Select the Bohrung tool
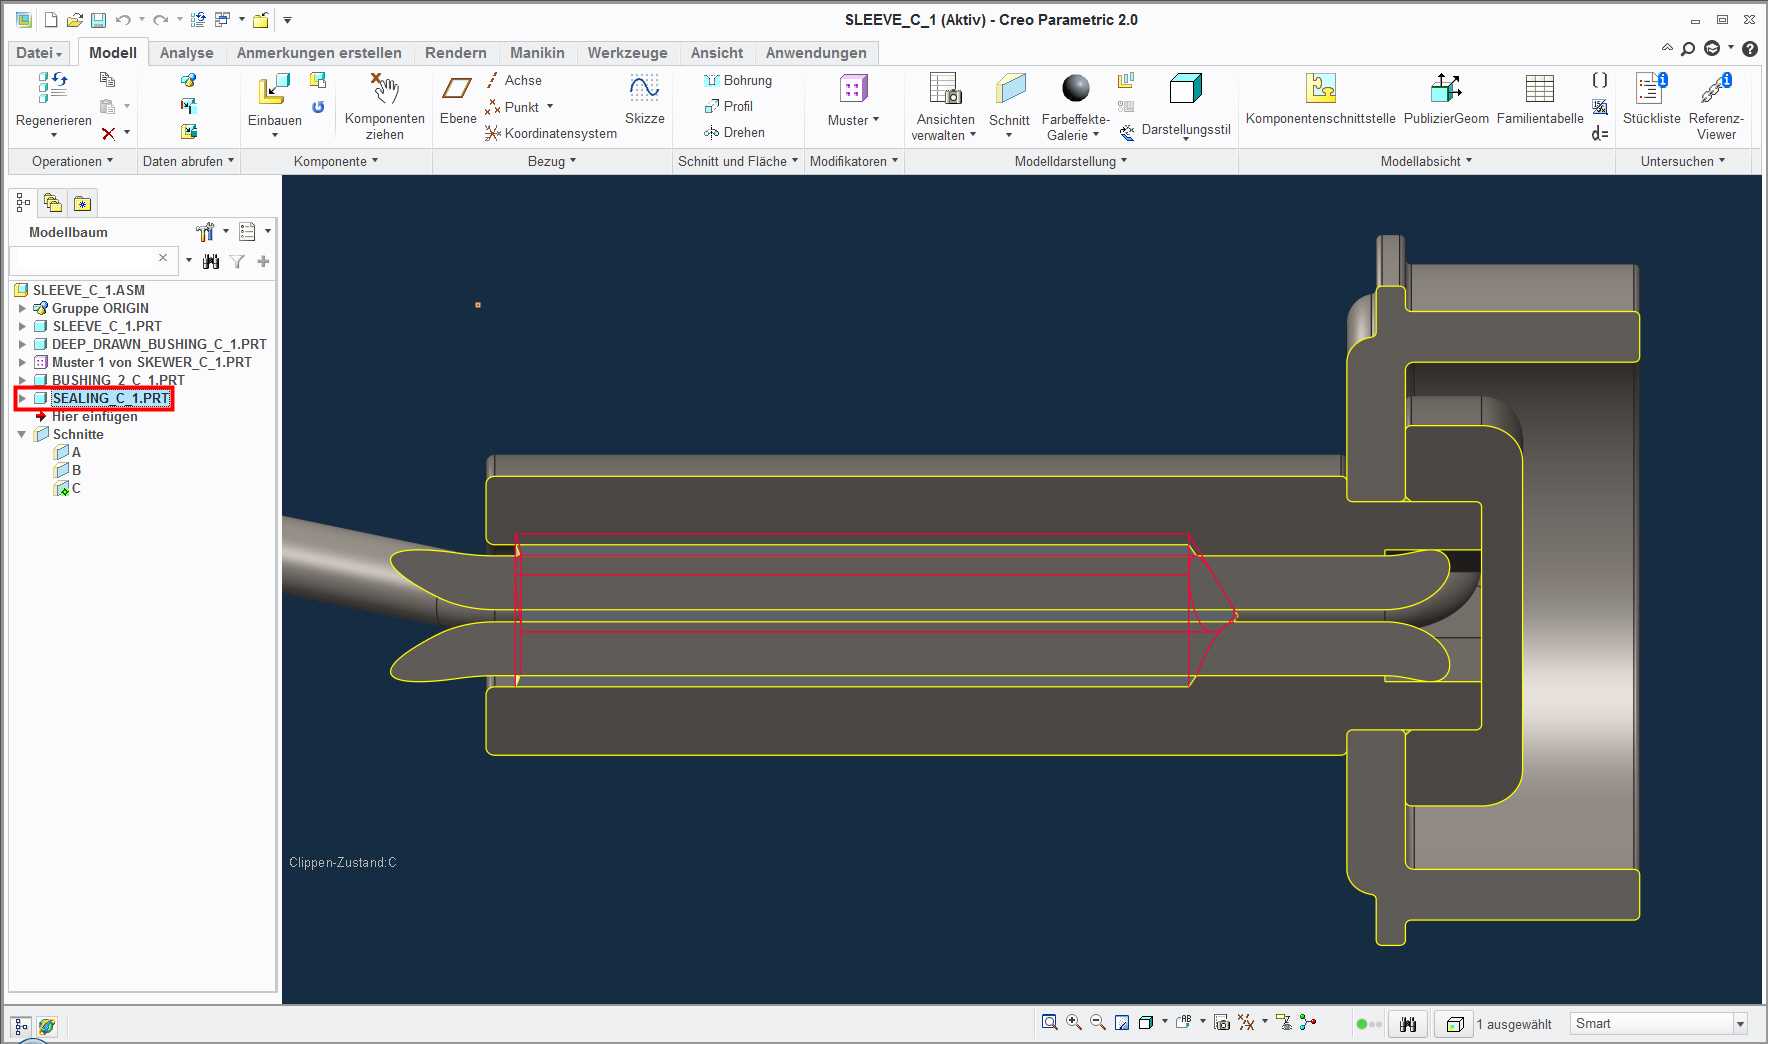Image resolution: width=1768 pixels, height=1044 pixels. click(x=738, y=80)
